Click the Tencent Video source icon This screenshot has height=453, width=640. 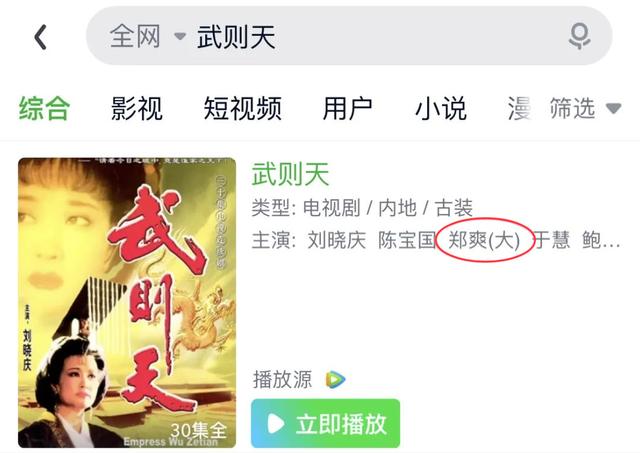pyautogui.click(x=335, y=379)
